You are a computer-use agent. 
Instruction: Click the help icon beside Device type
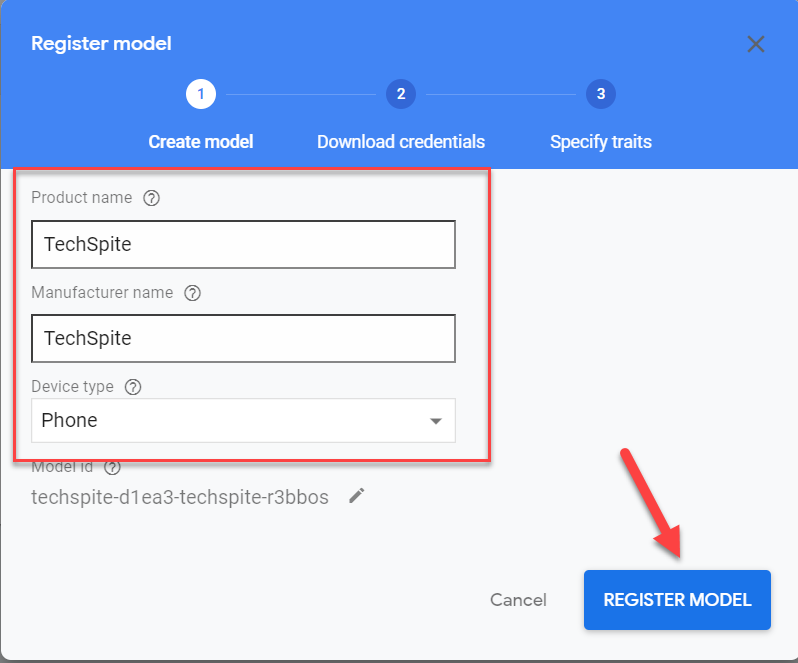point(133,386)
